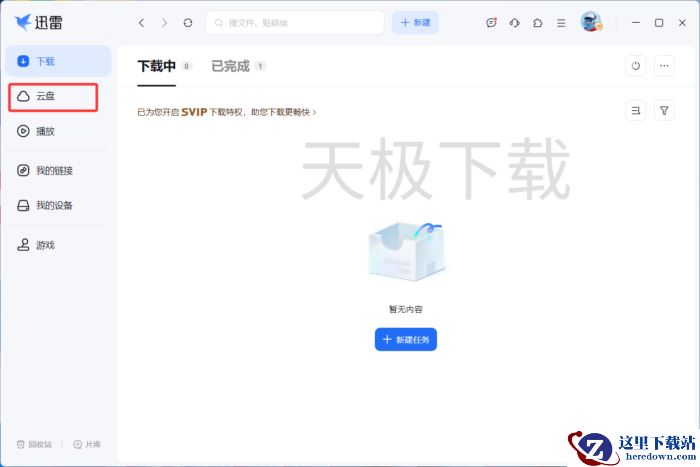Switch to the 下载中 tab
This screenshot has width=700, height=467.
click(x=157, y=67)
